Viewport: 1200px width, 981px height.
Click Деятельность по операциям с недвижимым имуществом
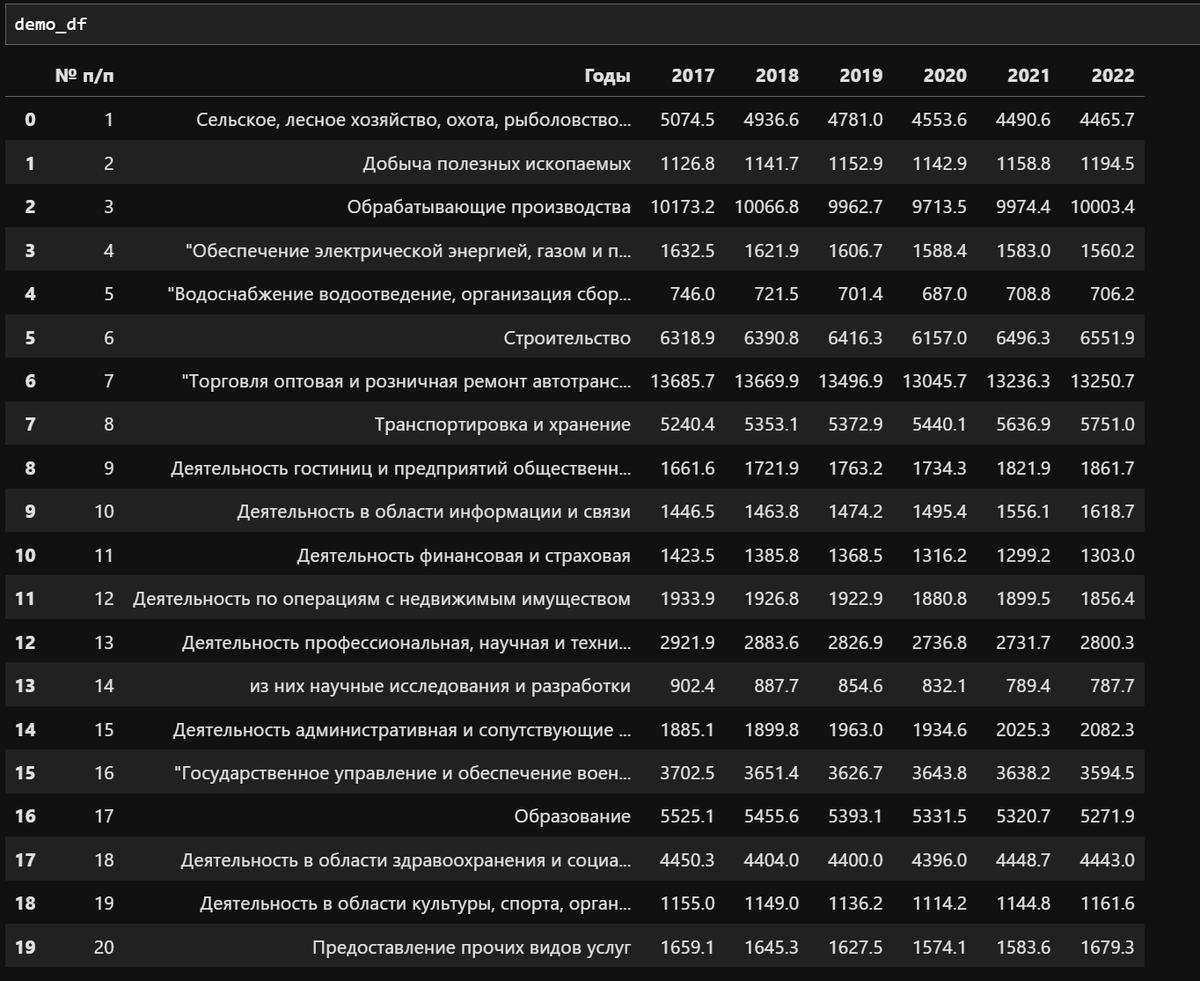(382, 599)
